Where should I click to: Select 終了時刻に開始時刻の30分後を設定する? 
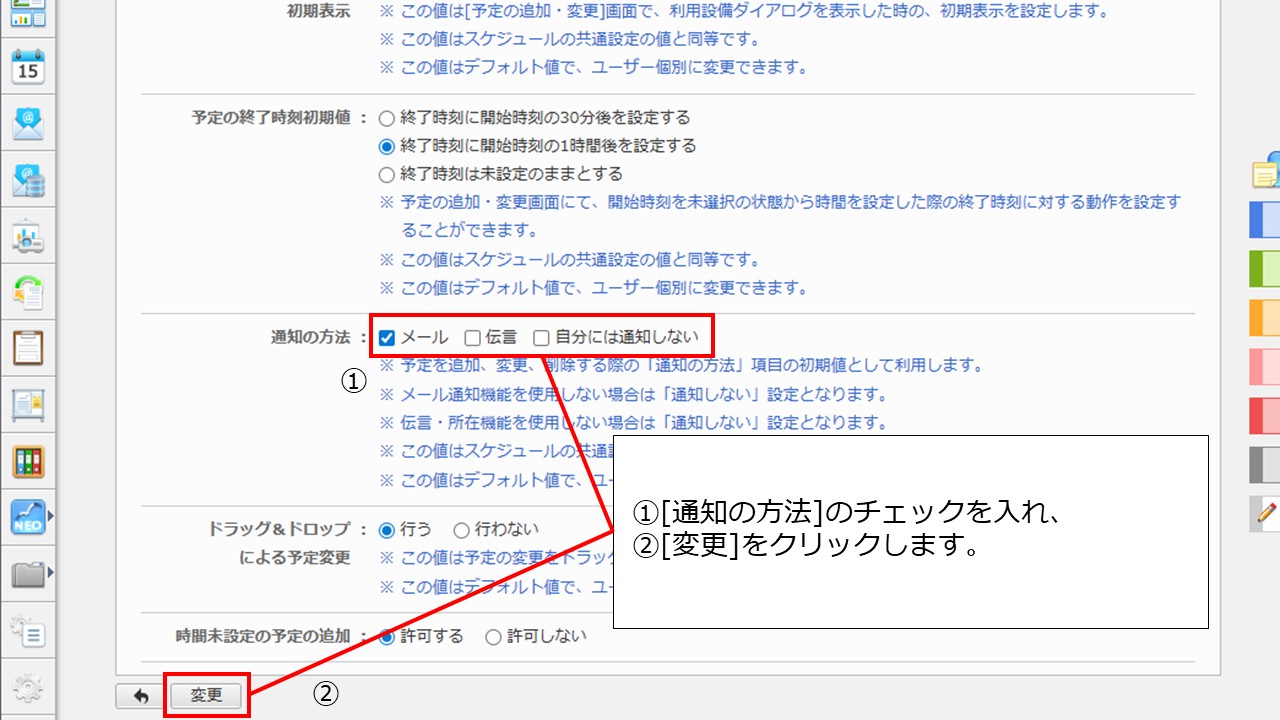(x=387, y=118)
